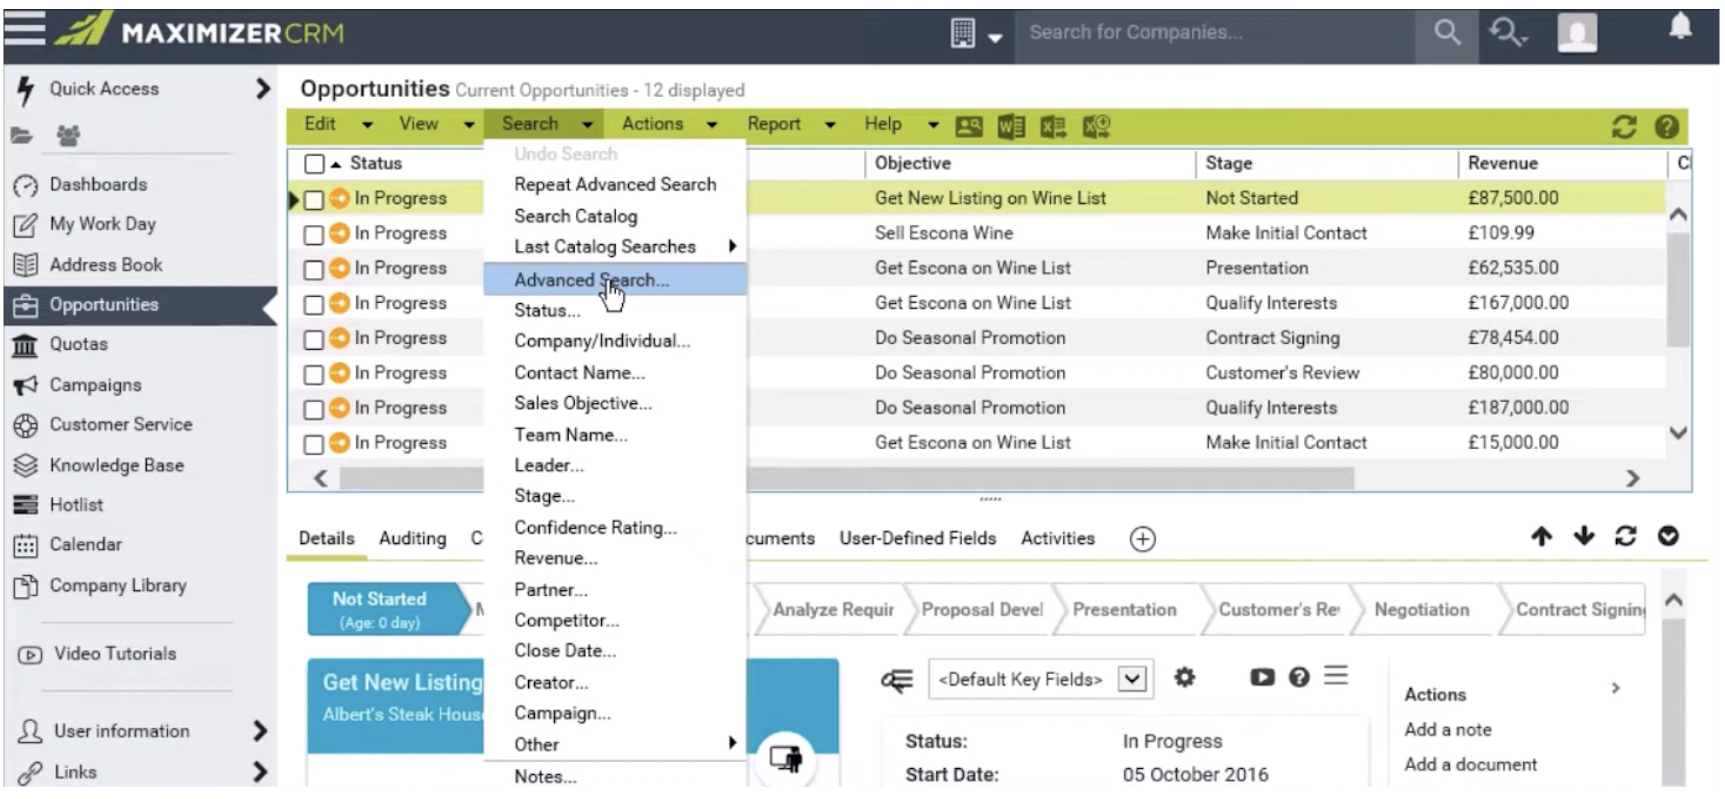
Task: Check the row with revenue £87,500.00
Action: (x=314, y=200)
